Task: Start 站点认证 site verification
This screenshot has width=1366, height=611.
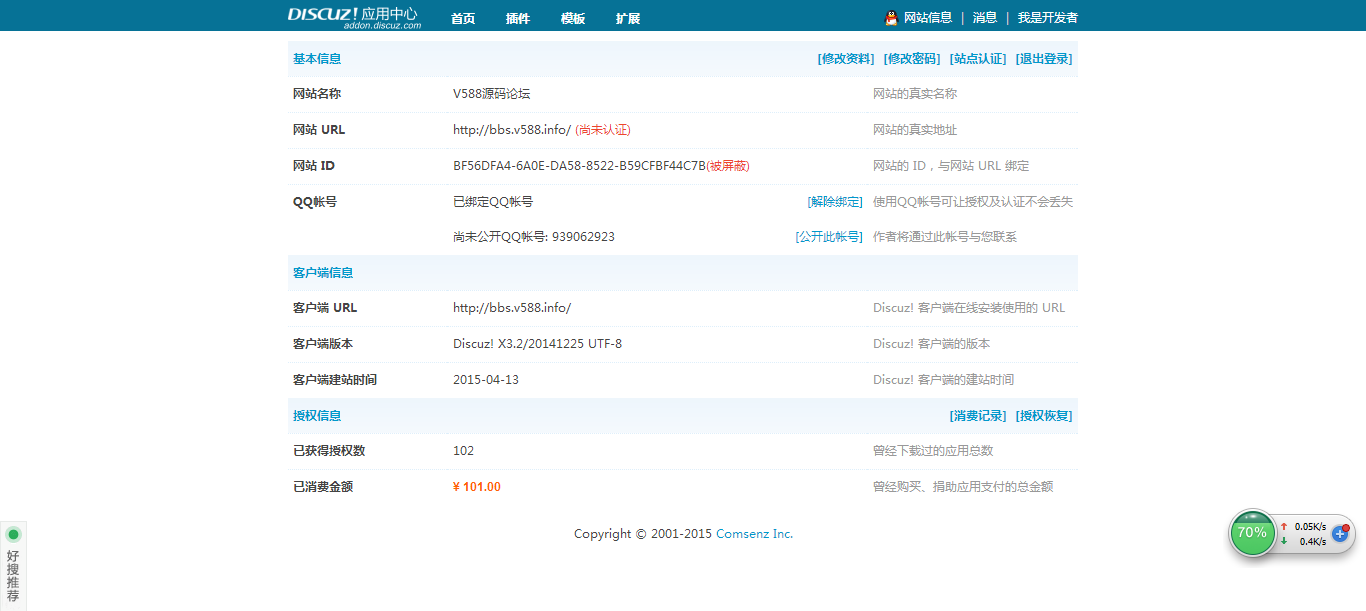Action: 976,58
